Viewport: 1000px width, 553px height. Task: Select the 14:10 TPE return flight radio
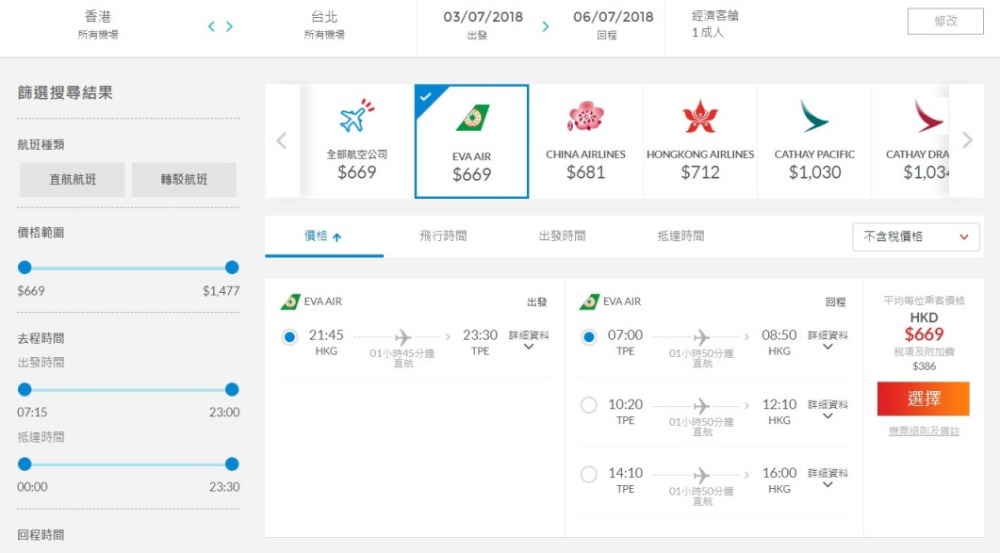(x=589, y=474)
